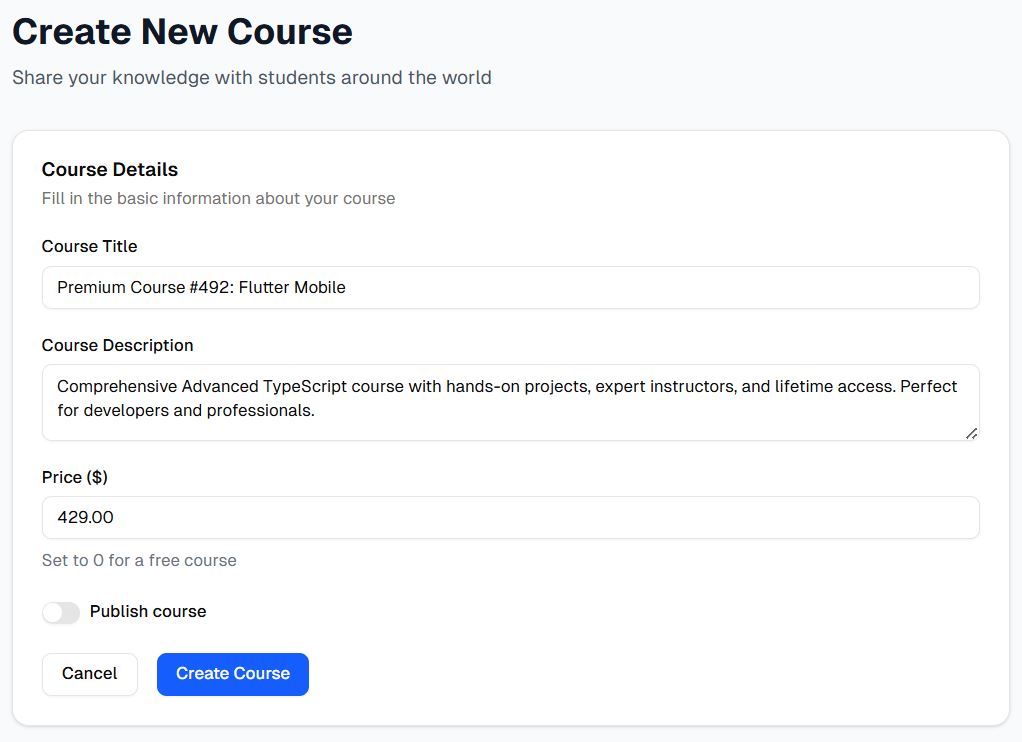Viewport: 1022px width, 742px height.
Task: Click the Create Course button
Action: pyautogui.click(x=232, y=674)
